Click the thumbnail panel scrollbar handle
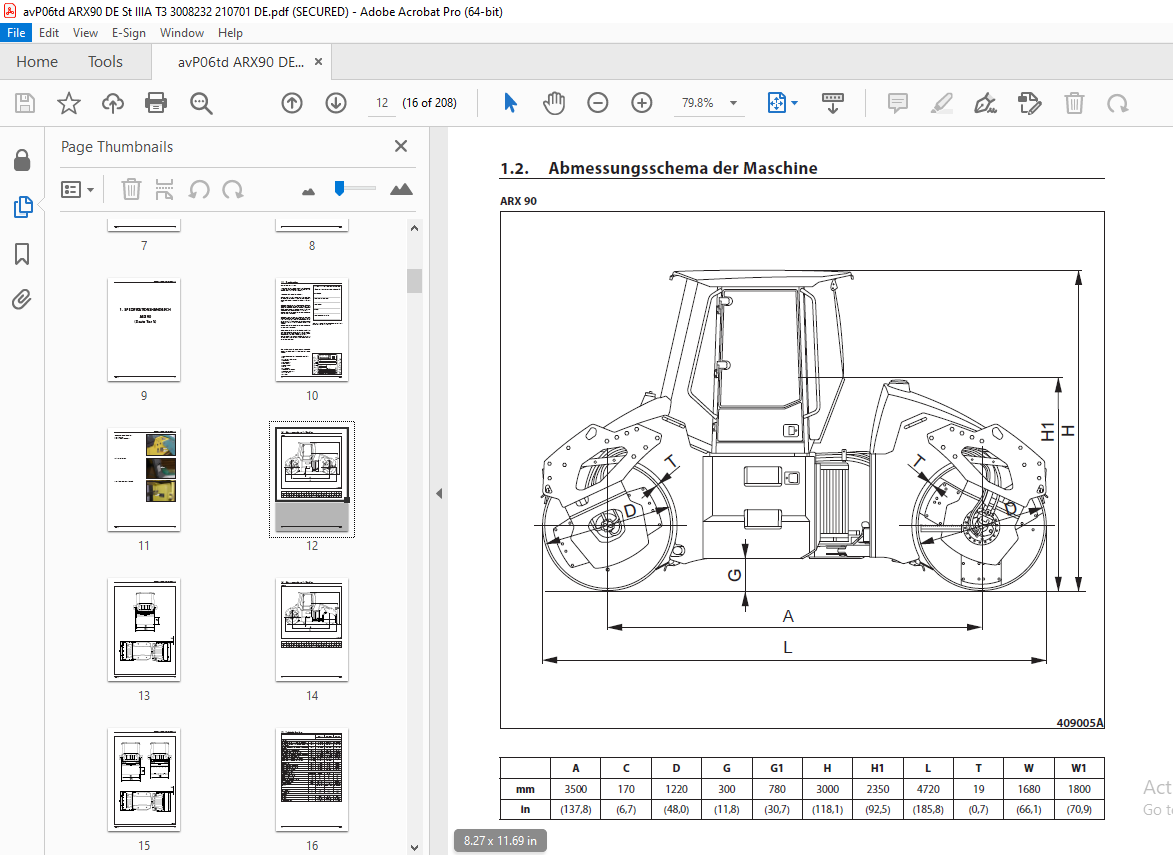Image resolution: width=1173 pixels, height=855 pixels. coord(414,281)
